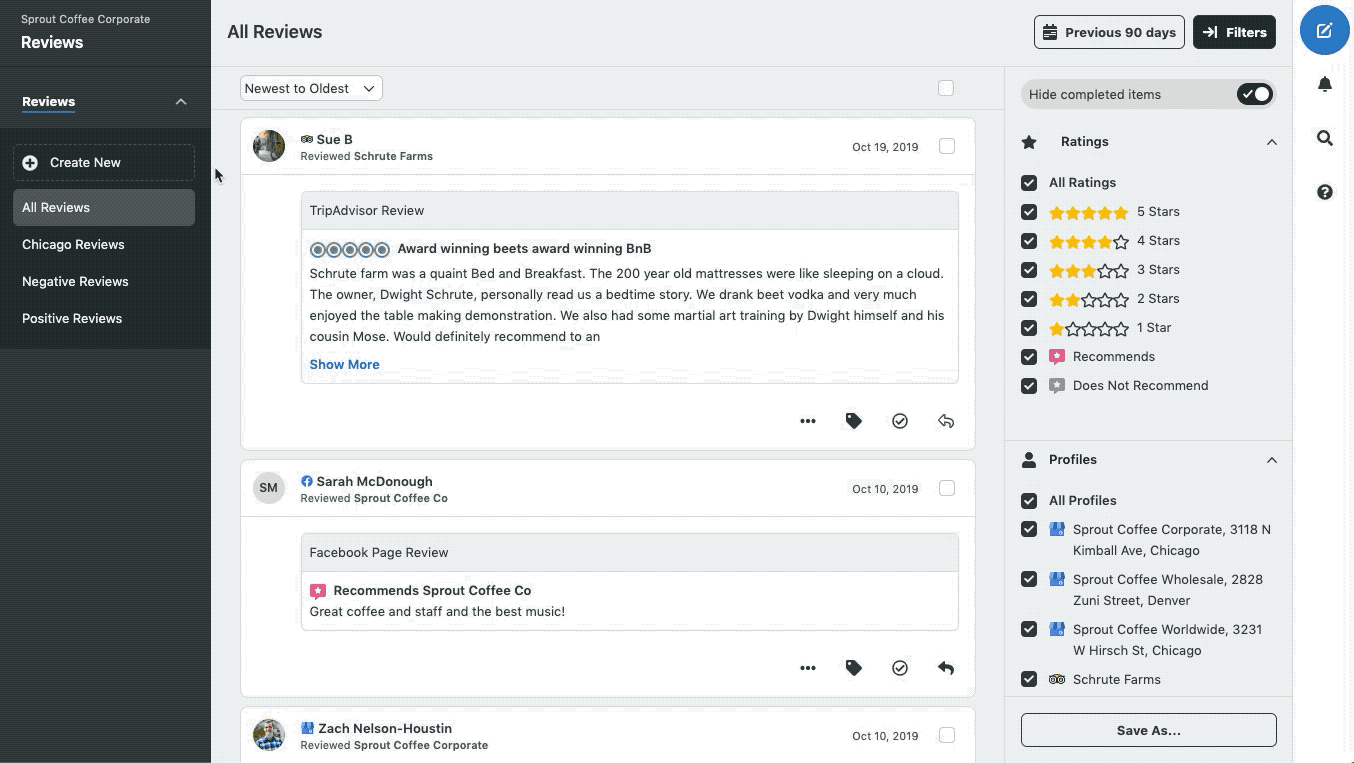
Task: Uncheck Sprout Coffee Corporate profile checkbox
Action: (x=1029, y=530)
